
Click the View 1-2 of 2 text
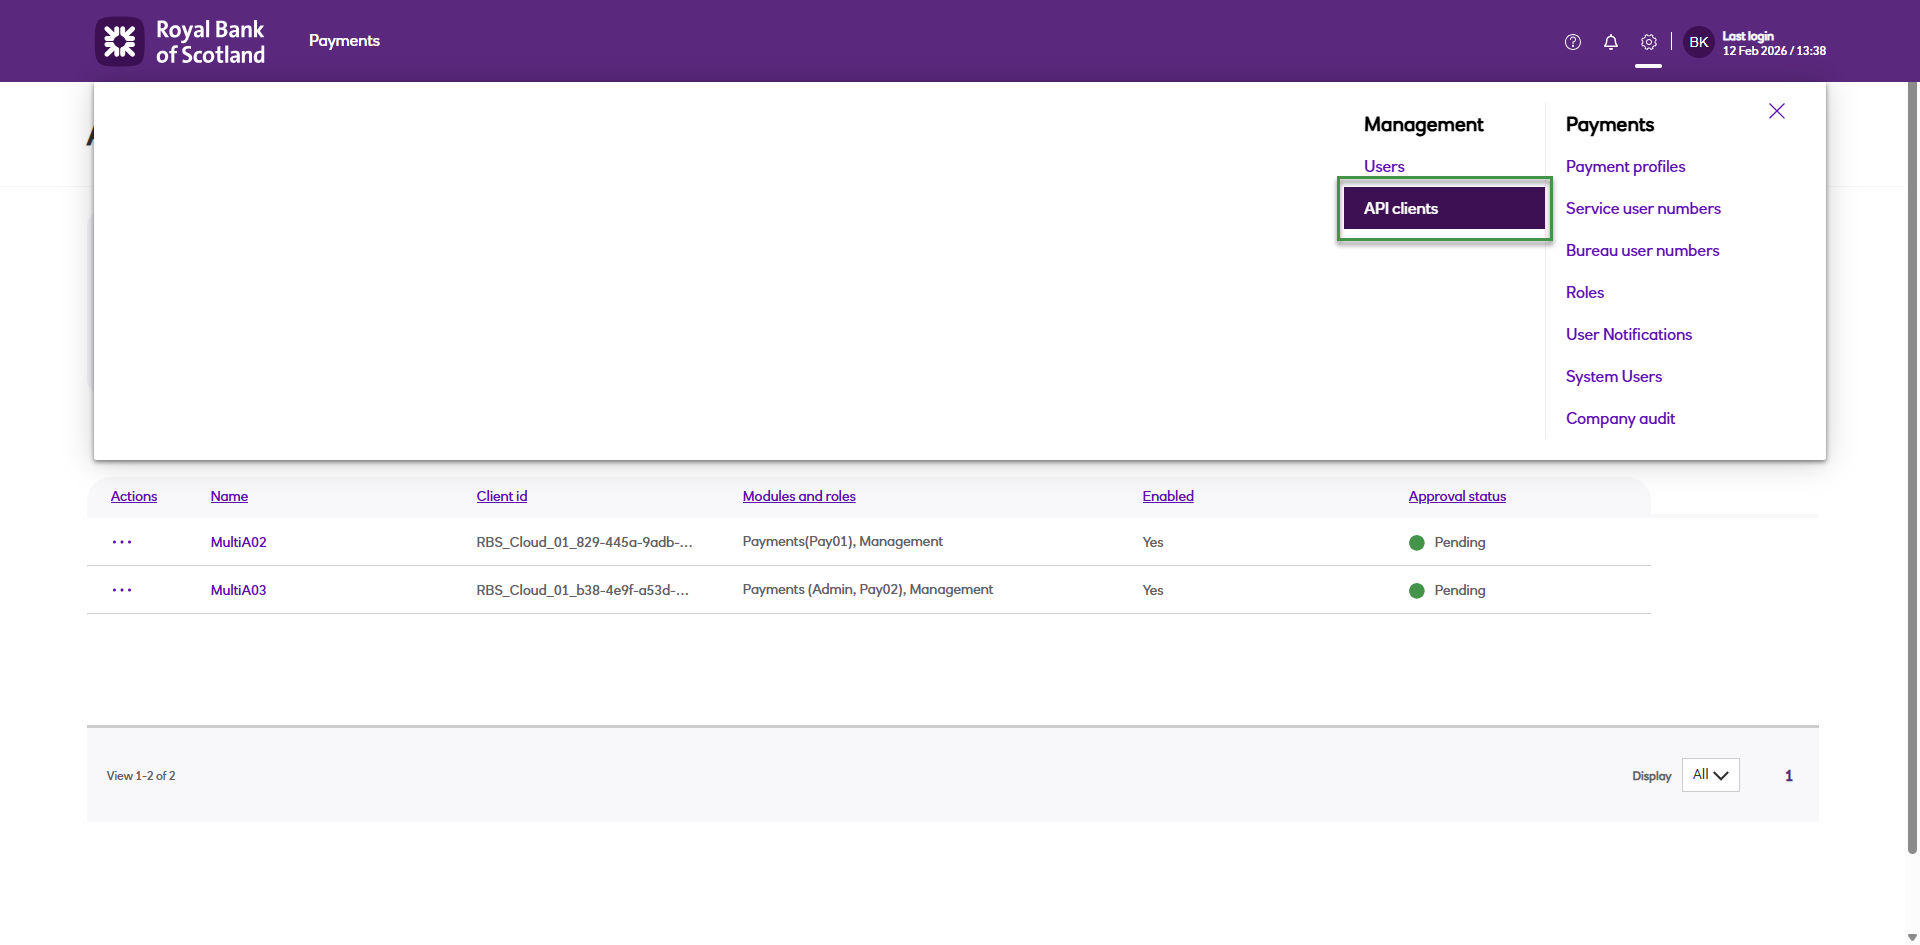141,776
